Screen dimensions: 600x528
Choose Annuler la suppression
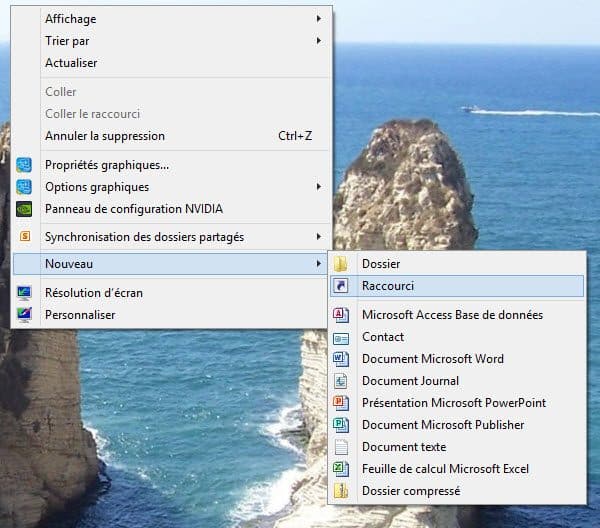tap(105, 136)
